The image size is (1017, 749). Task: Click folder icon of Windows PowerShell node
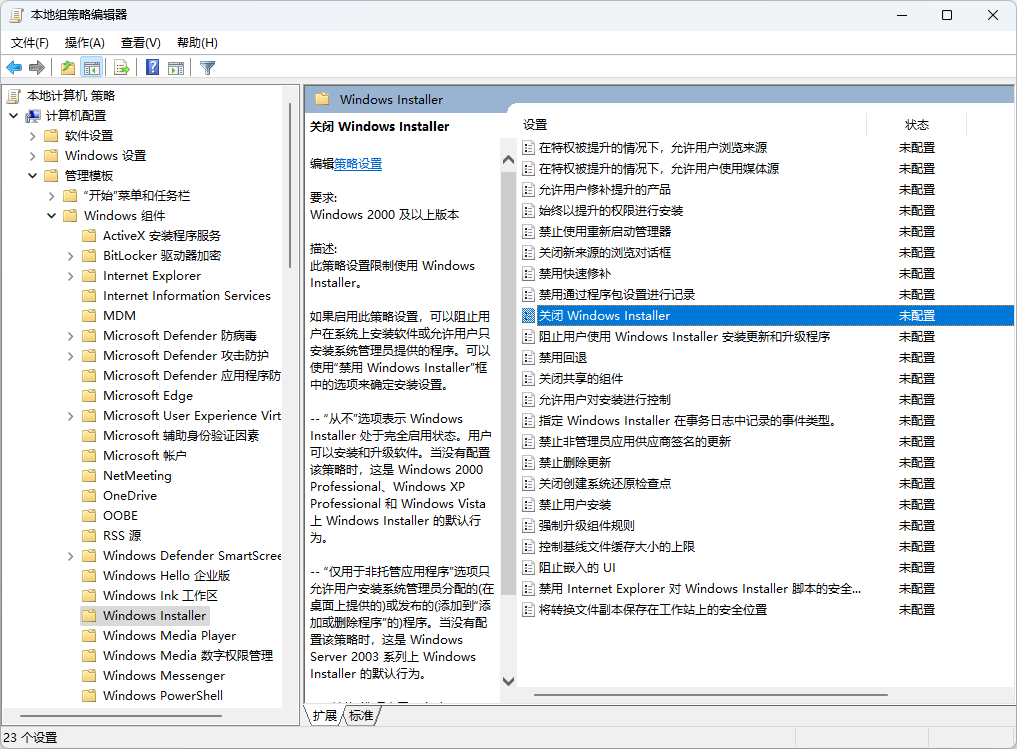90,696
